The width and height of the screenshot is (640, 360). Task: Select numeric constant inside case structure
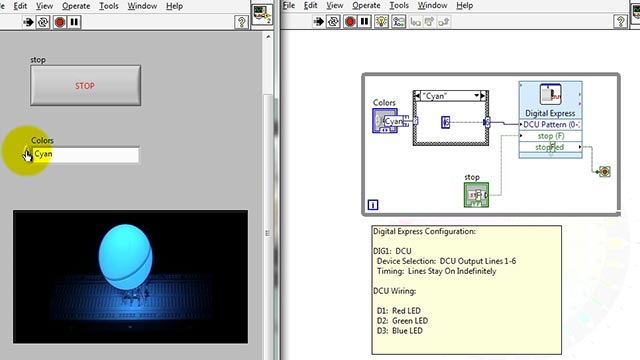click(445, 122)
